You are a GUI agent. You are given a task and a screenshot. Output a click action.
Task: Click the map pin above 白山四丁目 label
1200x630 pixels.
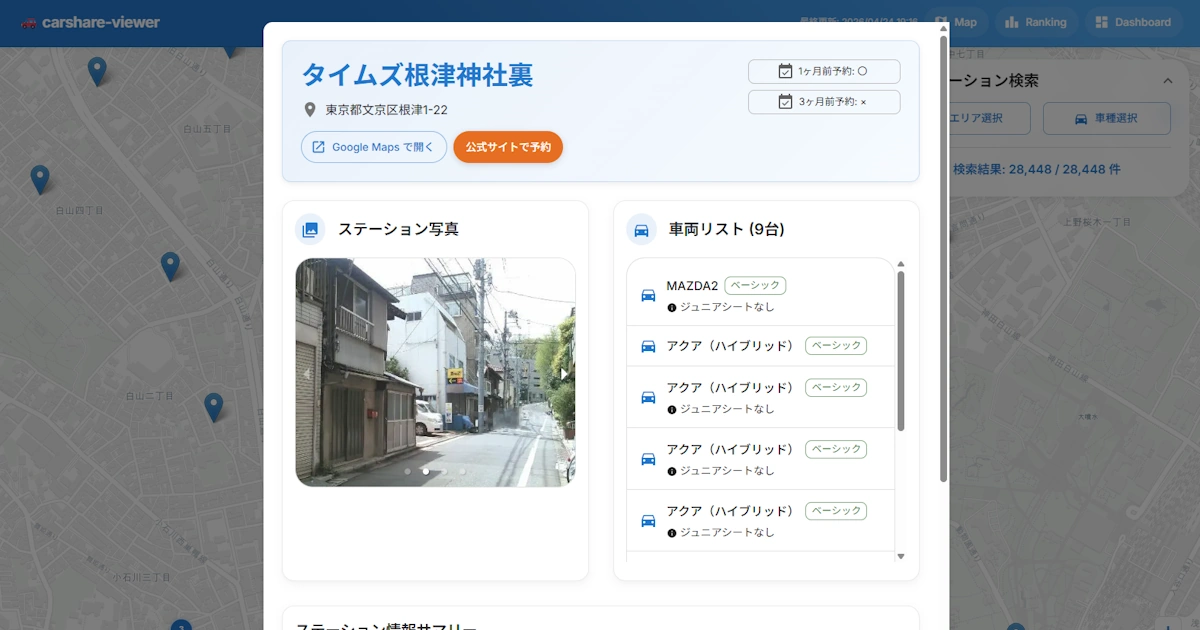pos(40,180)
